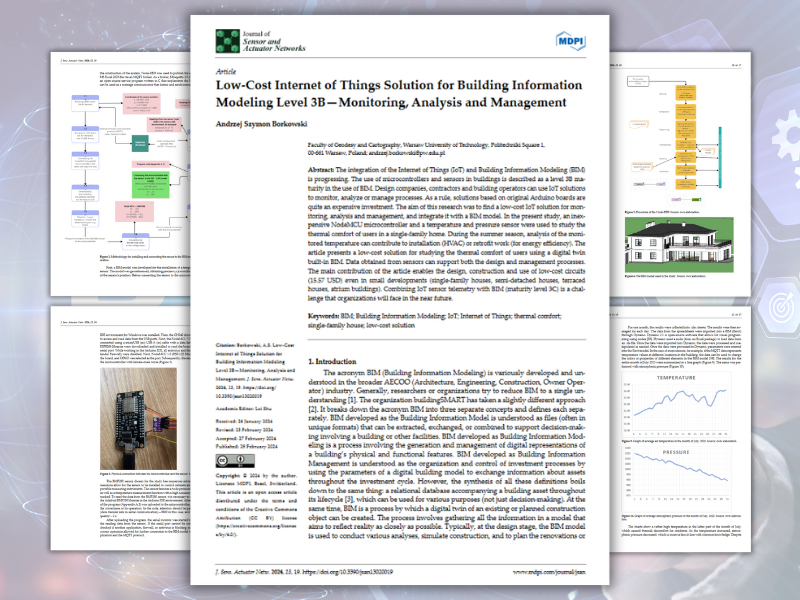
Task: Click the "Copyright:" label in the sidebar
Action: 228,476
